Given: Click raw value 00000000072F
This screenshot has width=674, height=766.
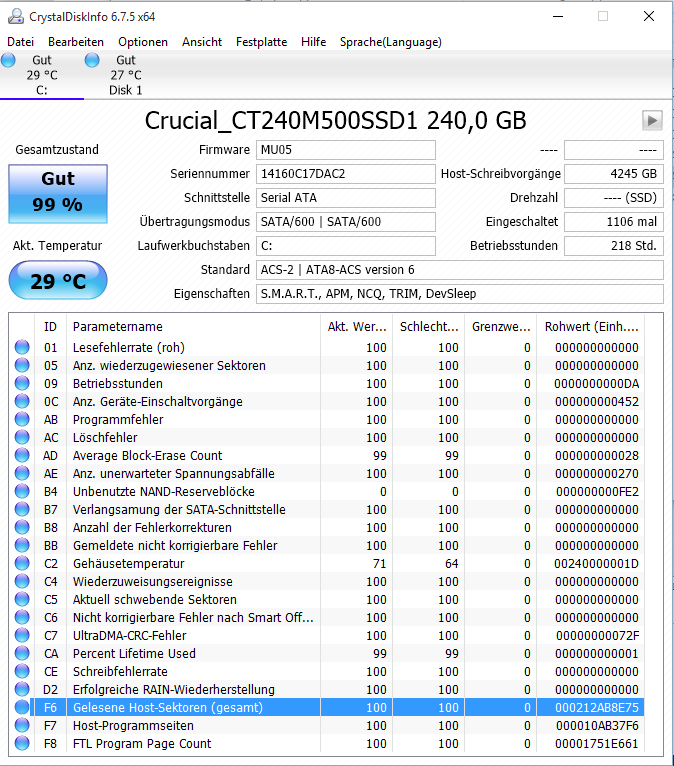Looking at the screenshot, I should [597, 636].
